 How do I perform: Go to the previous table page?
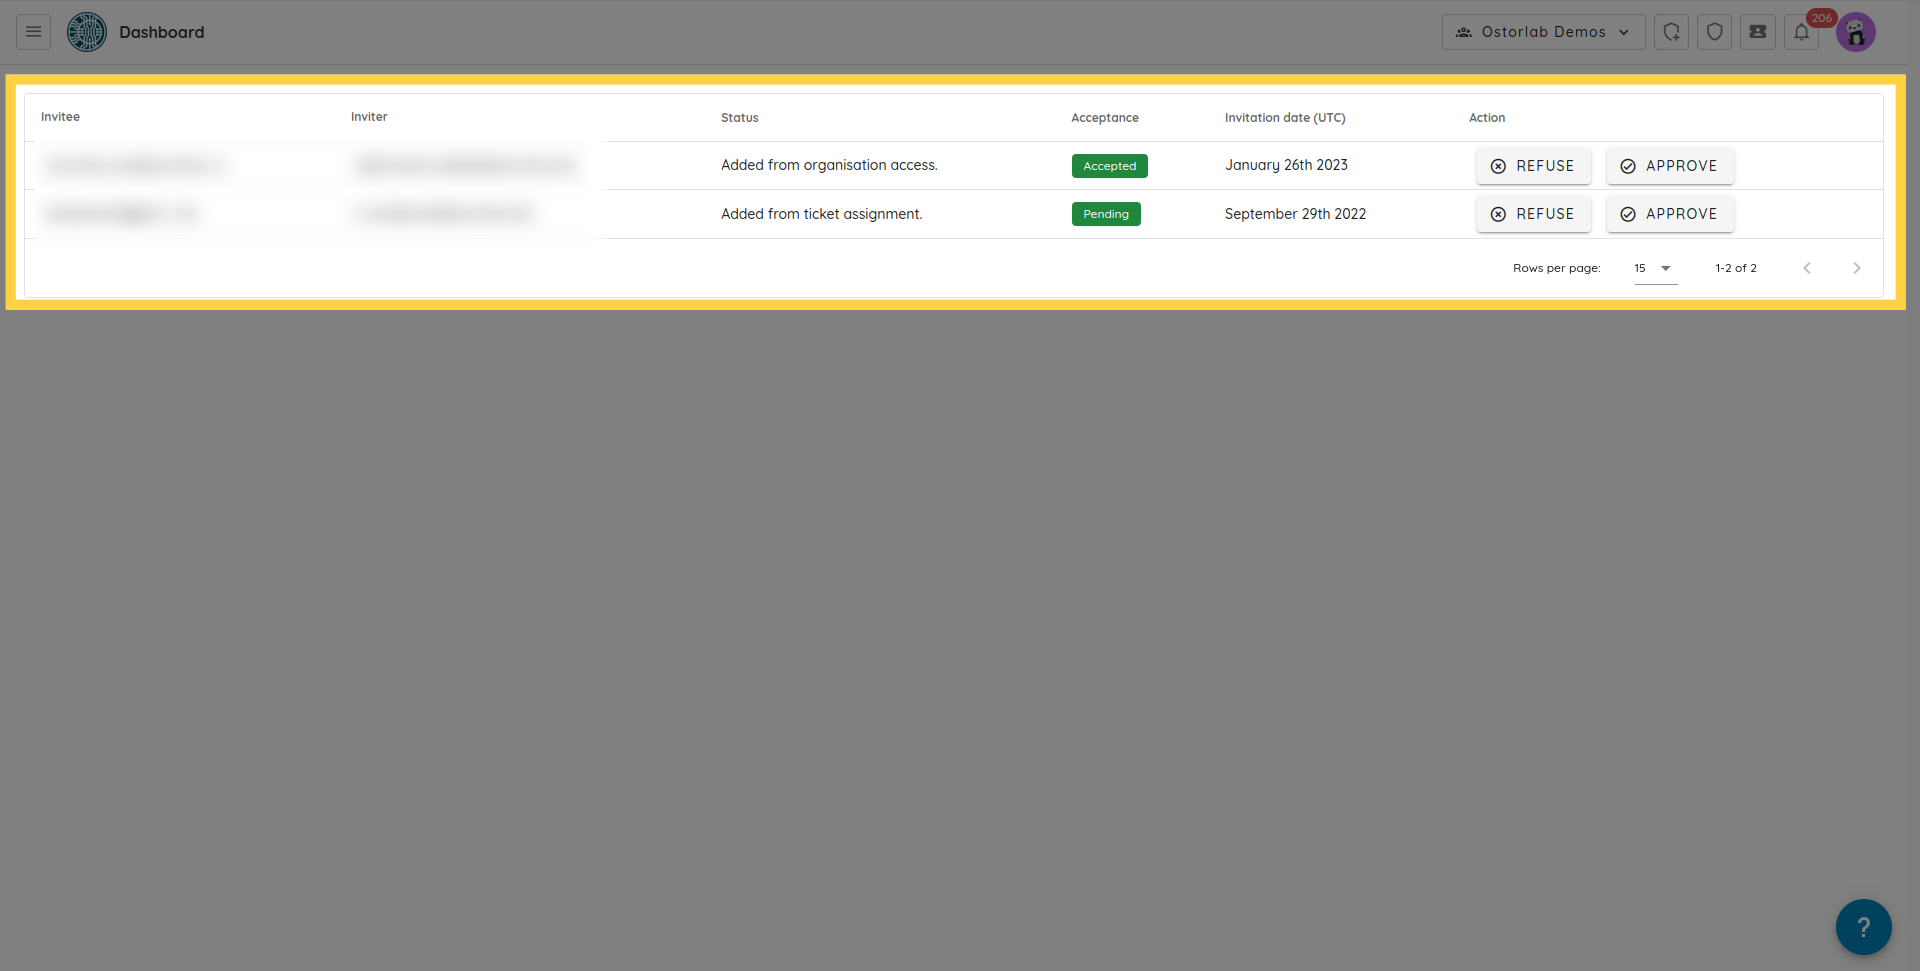(1807, 268)
